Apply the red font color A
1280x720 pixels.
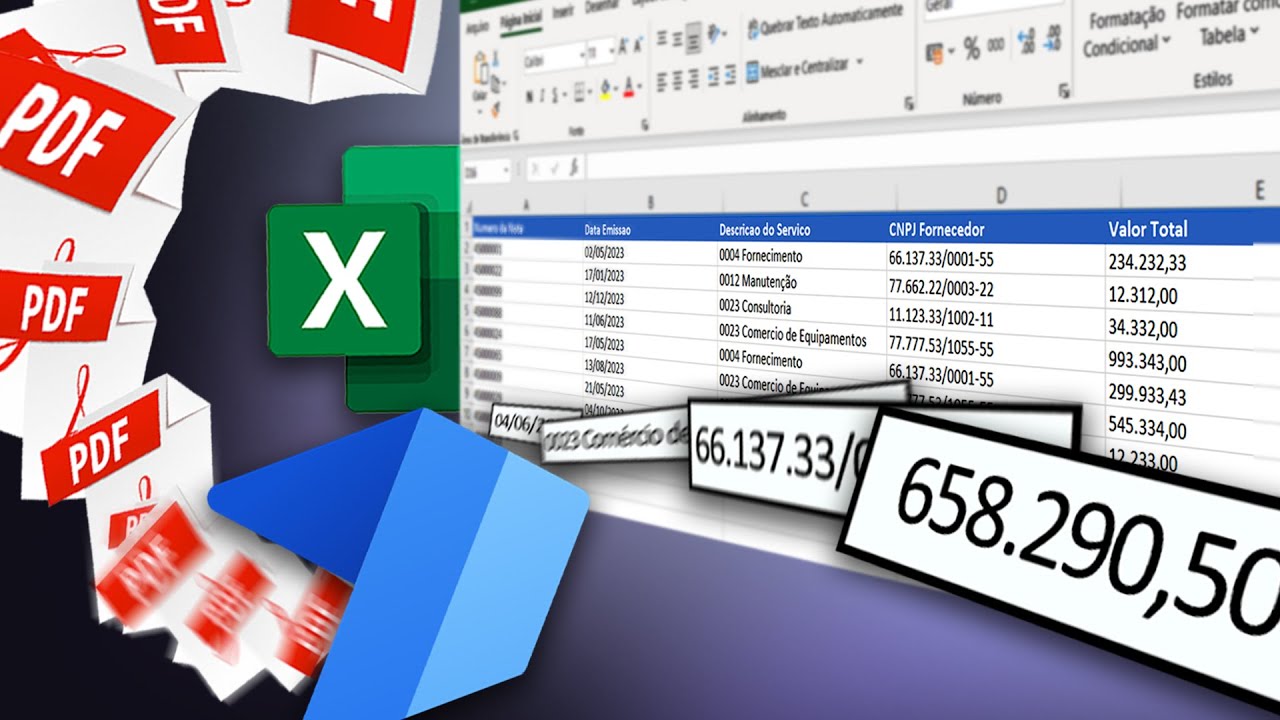629,88
